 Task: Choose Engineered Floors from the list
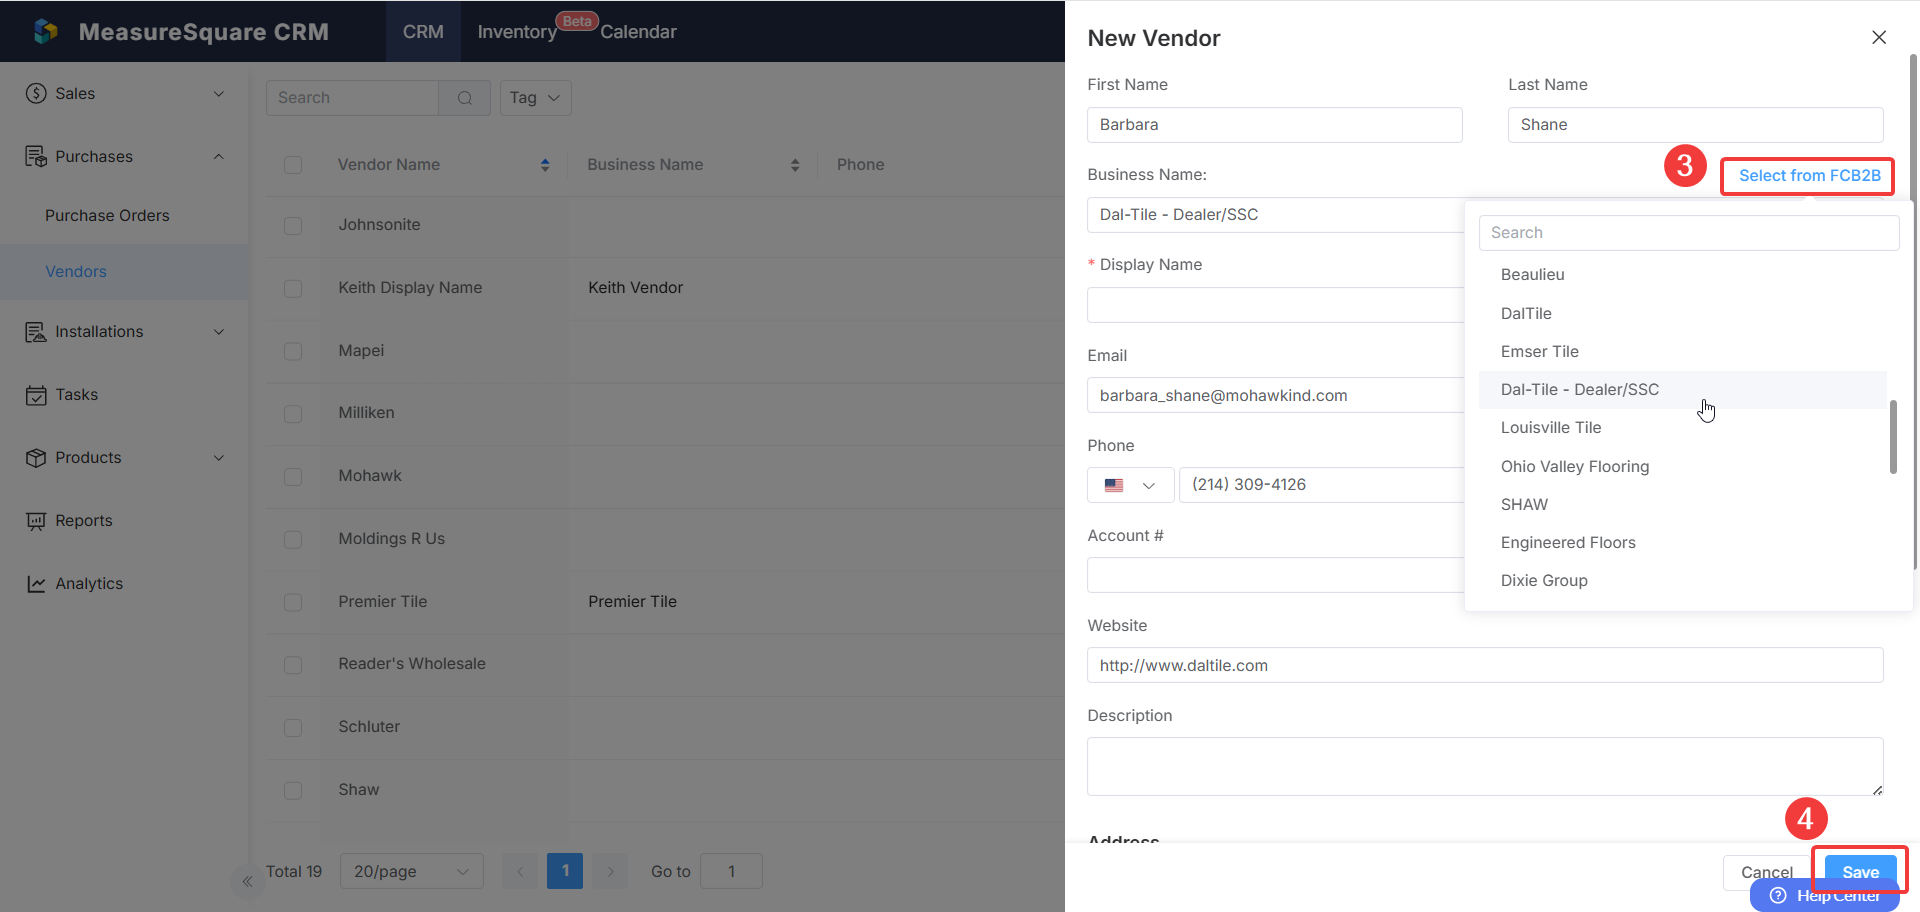coord(1683,543)
